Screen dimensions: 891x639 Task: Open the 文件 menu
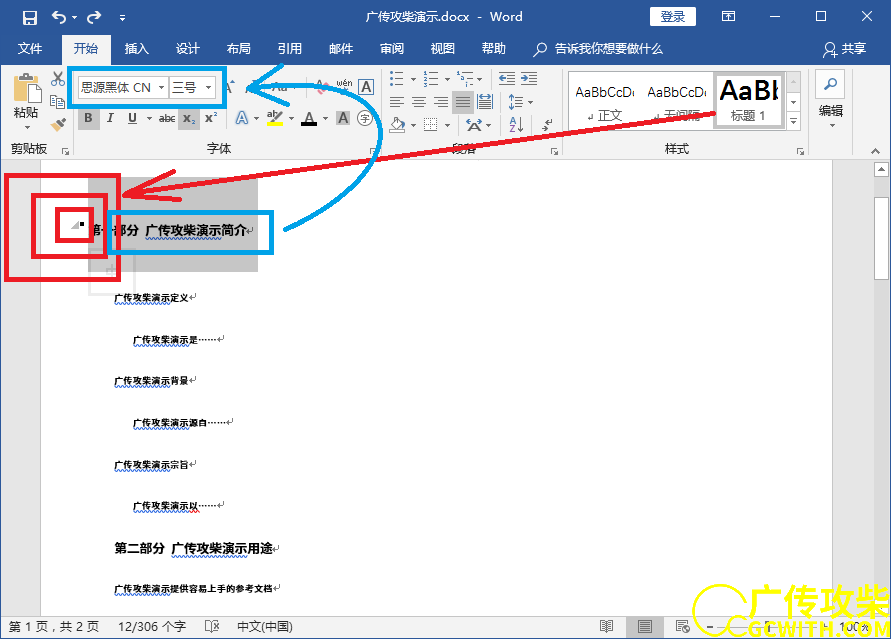point(30,49)
